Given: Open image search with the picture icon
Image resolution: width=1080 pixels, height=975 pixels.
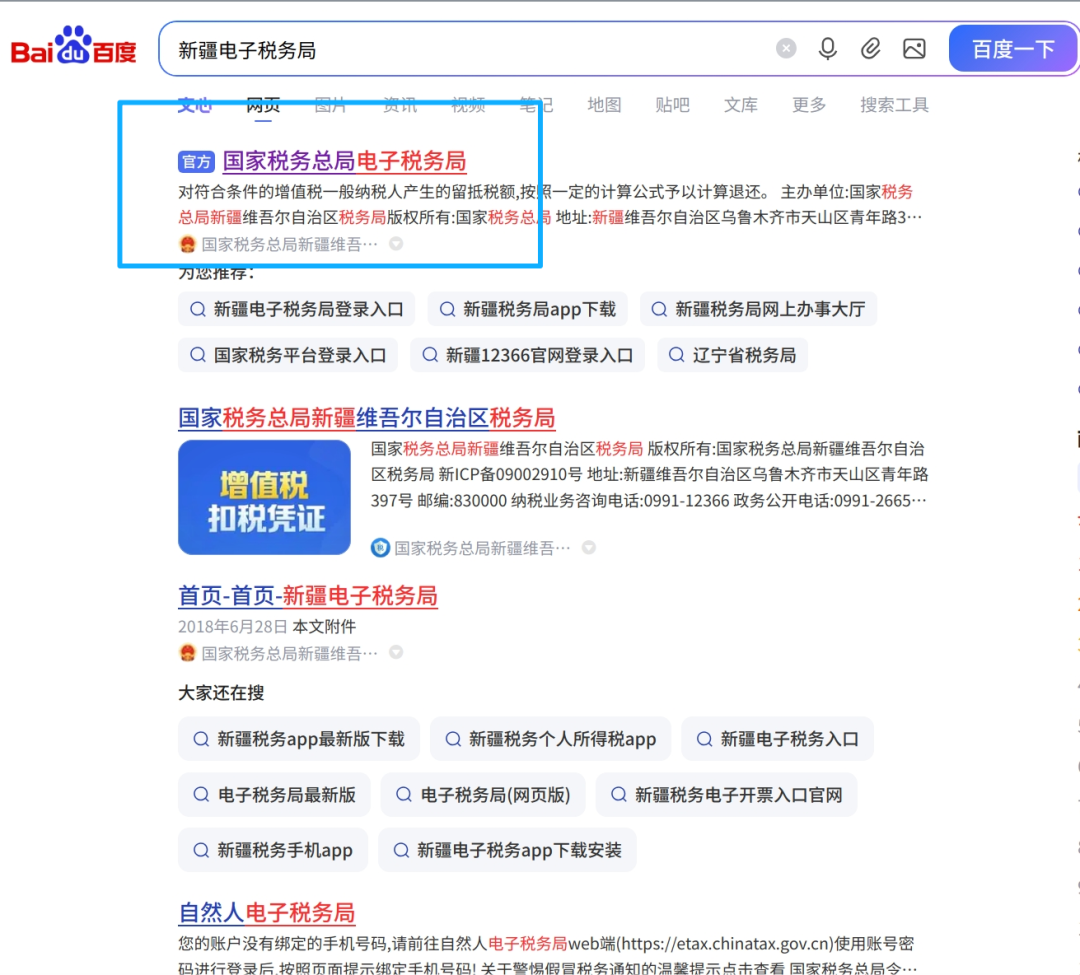Looking at the screenshot, I should [x=914, y=49].
